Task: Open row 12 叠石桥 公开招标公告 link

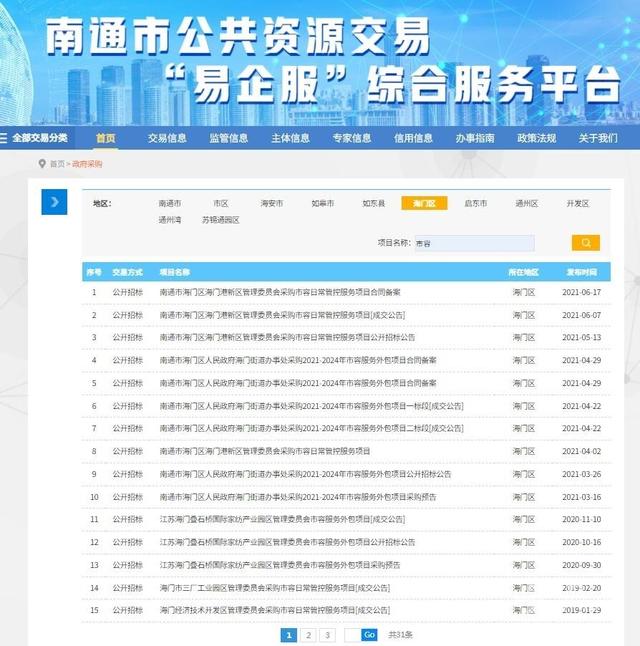Action: tap(287, 542)
